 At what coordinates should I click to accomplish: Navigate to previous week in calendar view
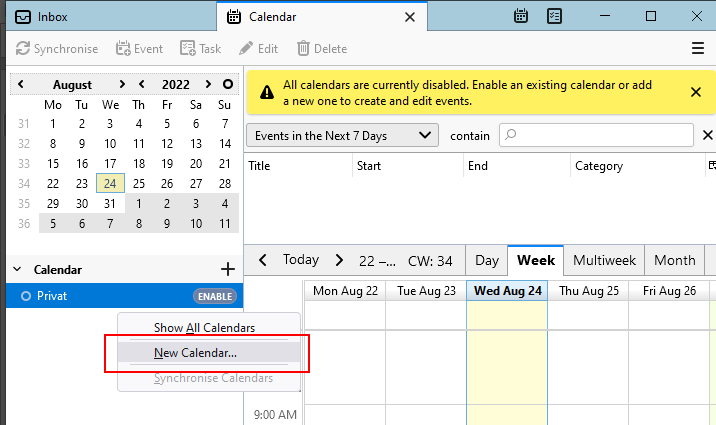point(262,260)
